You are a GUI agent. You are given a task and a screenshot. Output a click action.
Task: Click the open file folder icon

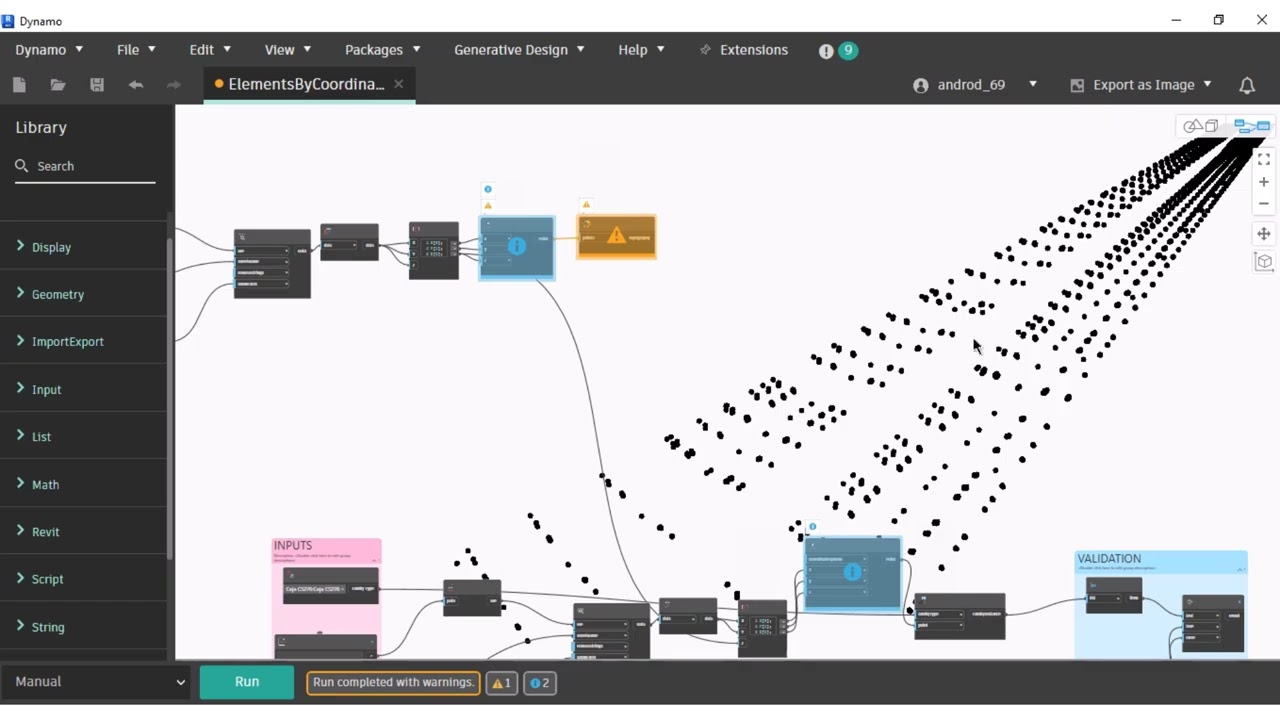58,85
